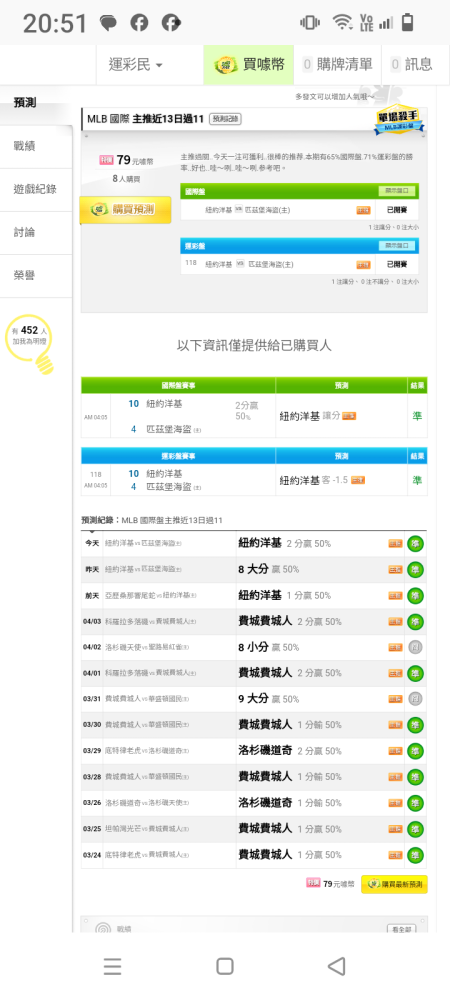Click the 單場殺手 badge icon

pyautogui.click(x=400, y=119)
